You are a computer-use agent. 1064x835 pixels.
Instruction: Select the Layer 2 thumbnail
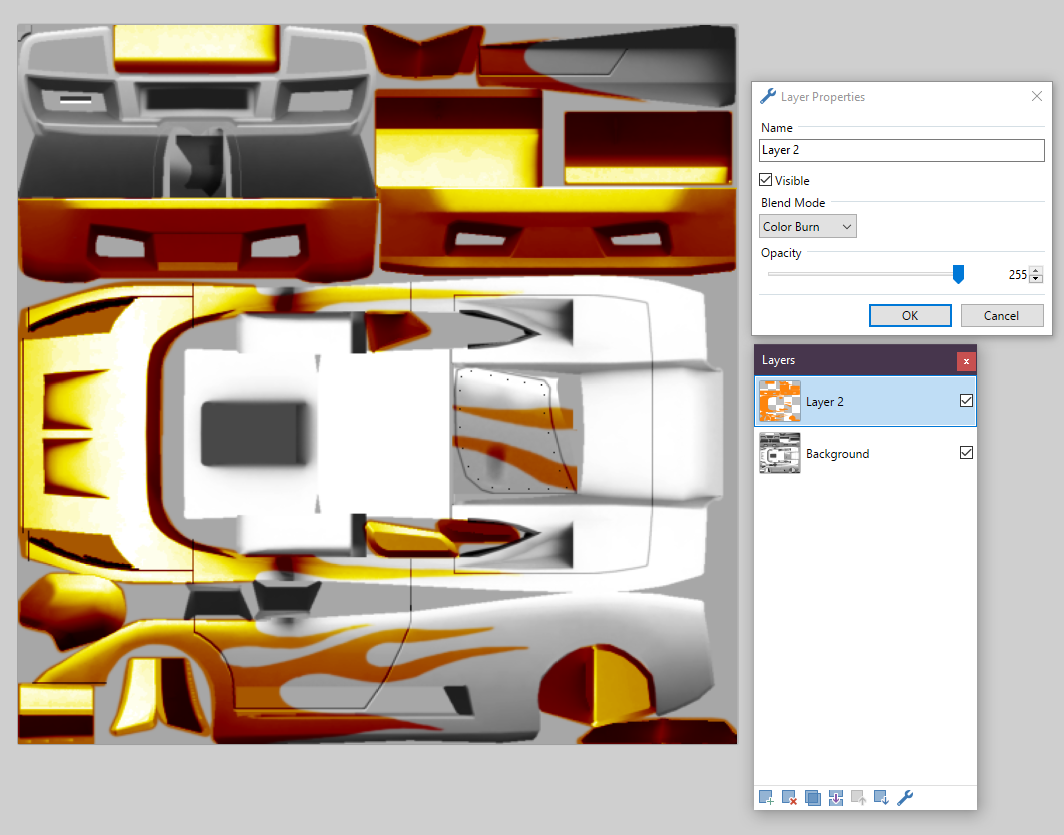780,401
